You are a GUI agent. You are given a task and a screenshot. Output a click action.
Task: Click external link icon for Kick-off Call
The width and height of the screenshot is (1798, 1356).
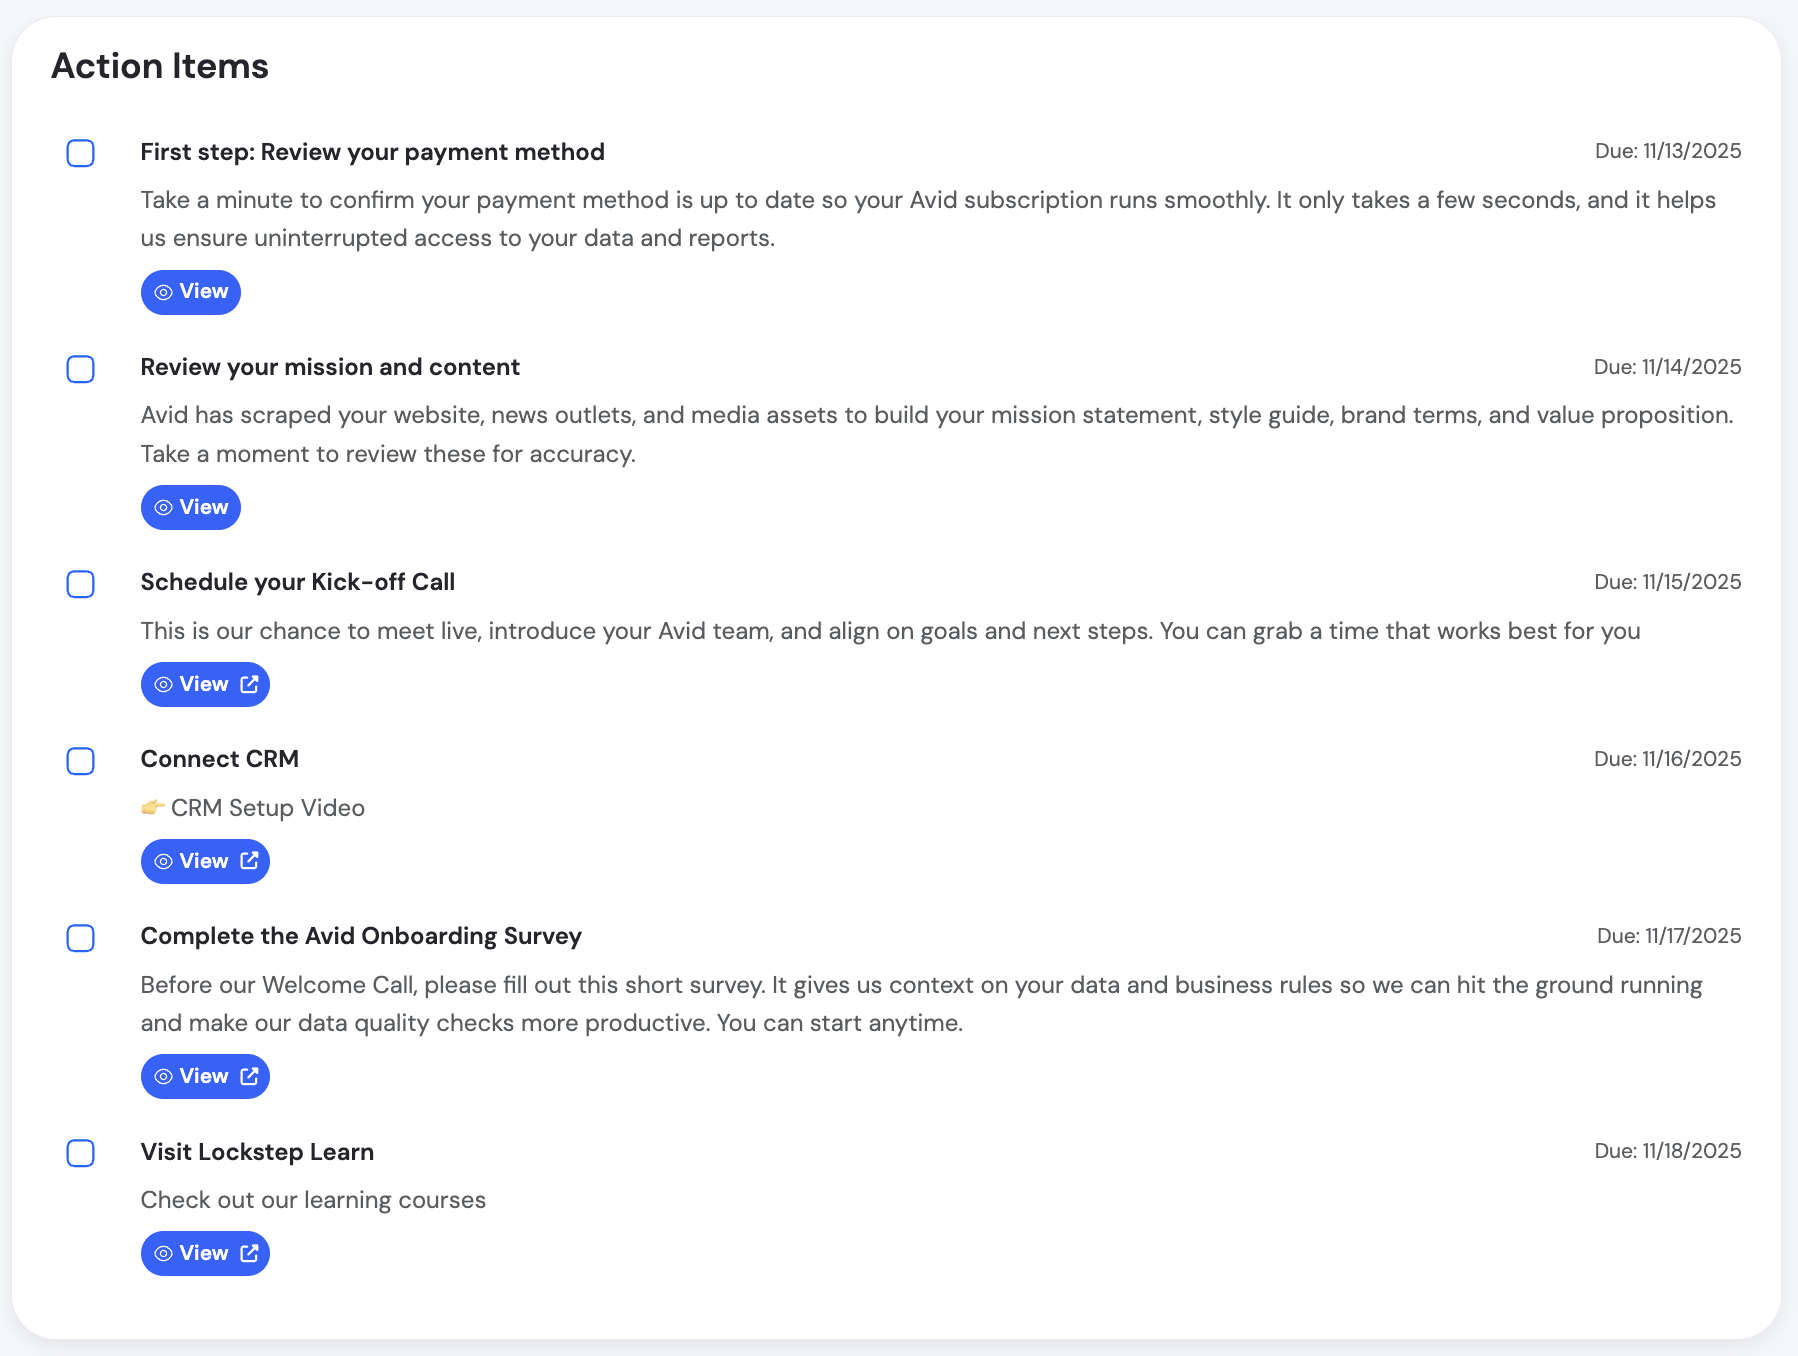[x=250, y=684]
